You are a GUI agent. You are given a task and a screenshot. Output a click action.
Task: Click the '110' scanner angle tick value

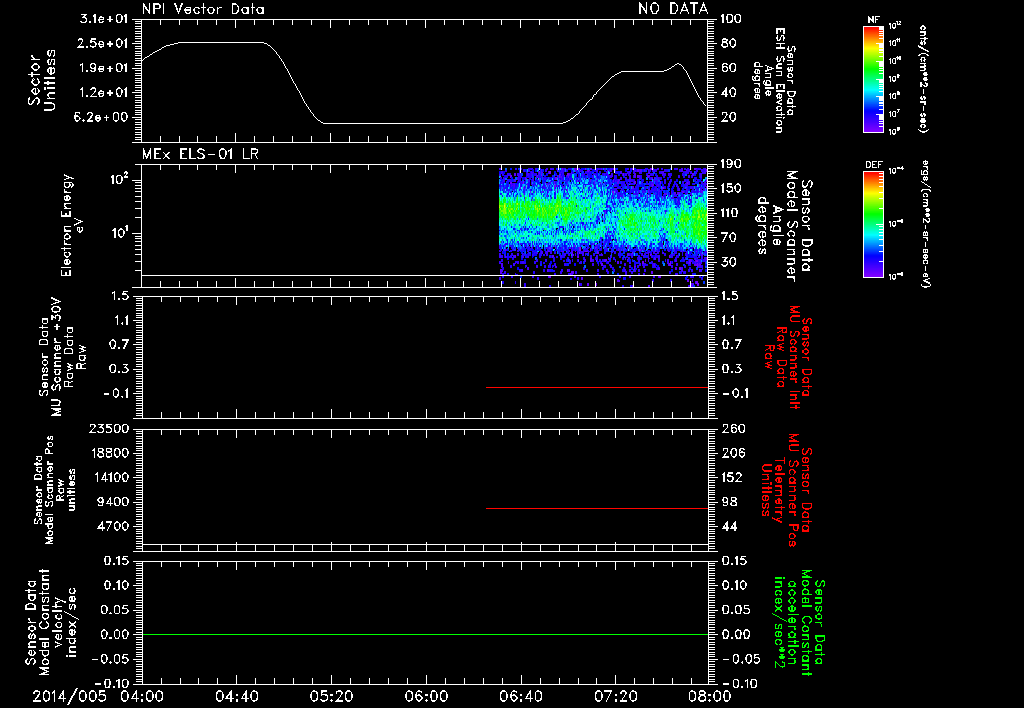(731, 213)
